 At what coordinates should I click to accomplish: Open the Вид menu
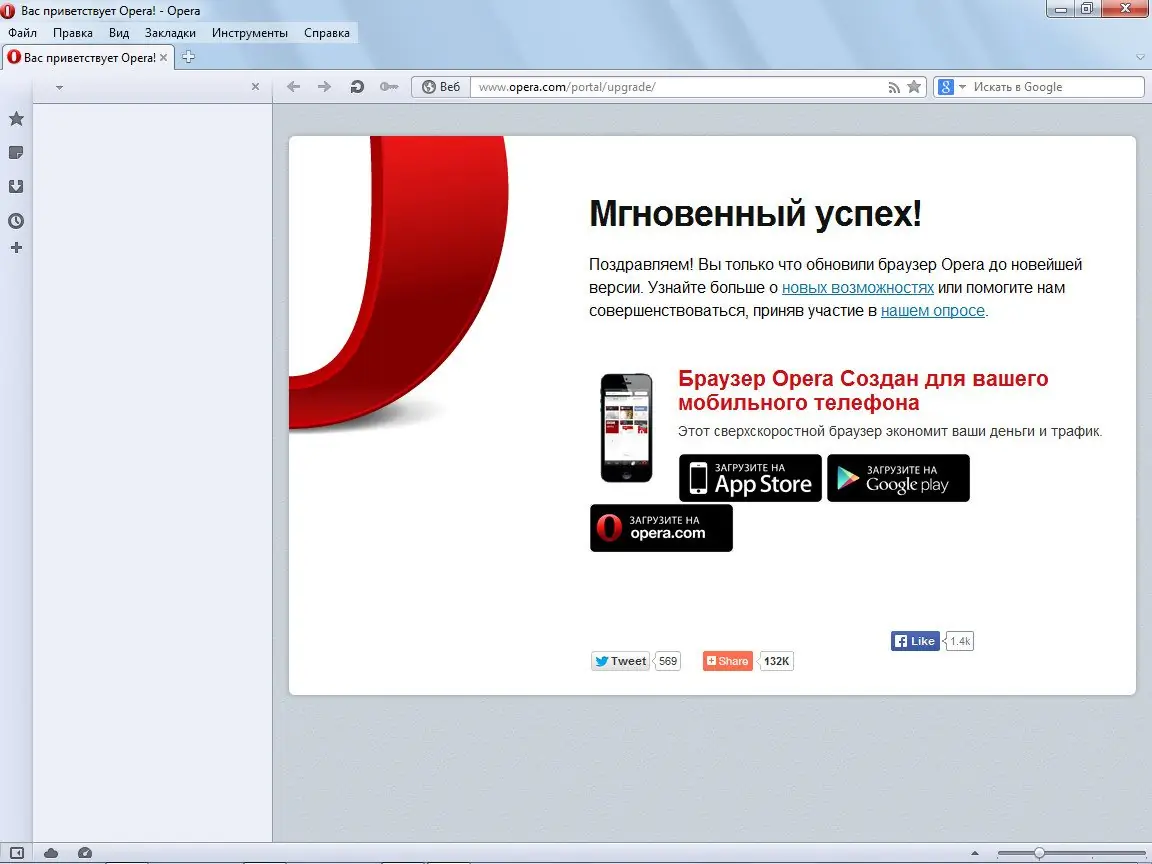pos(119,32)
